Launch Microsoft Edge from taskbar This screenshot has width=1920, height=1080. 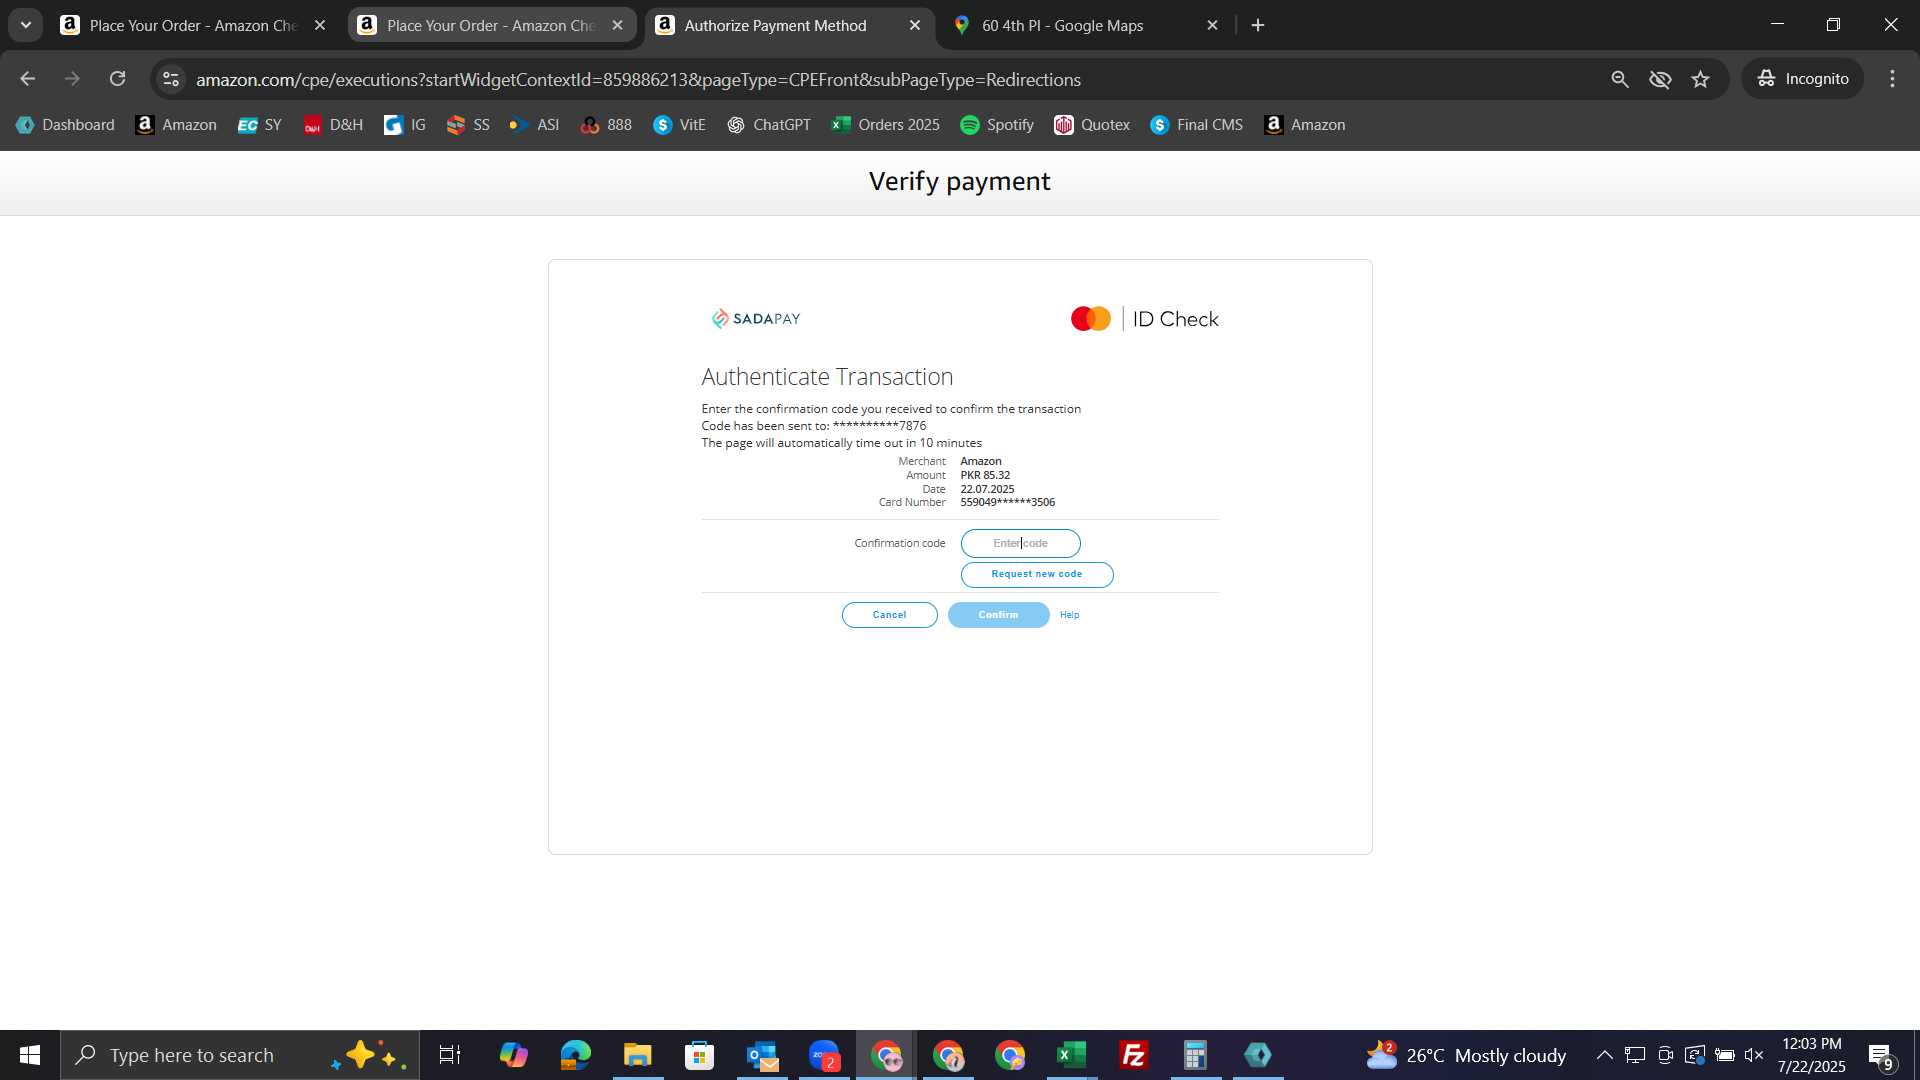576,1055
